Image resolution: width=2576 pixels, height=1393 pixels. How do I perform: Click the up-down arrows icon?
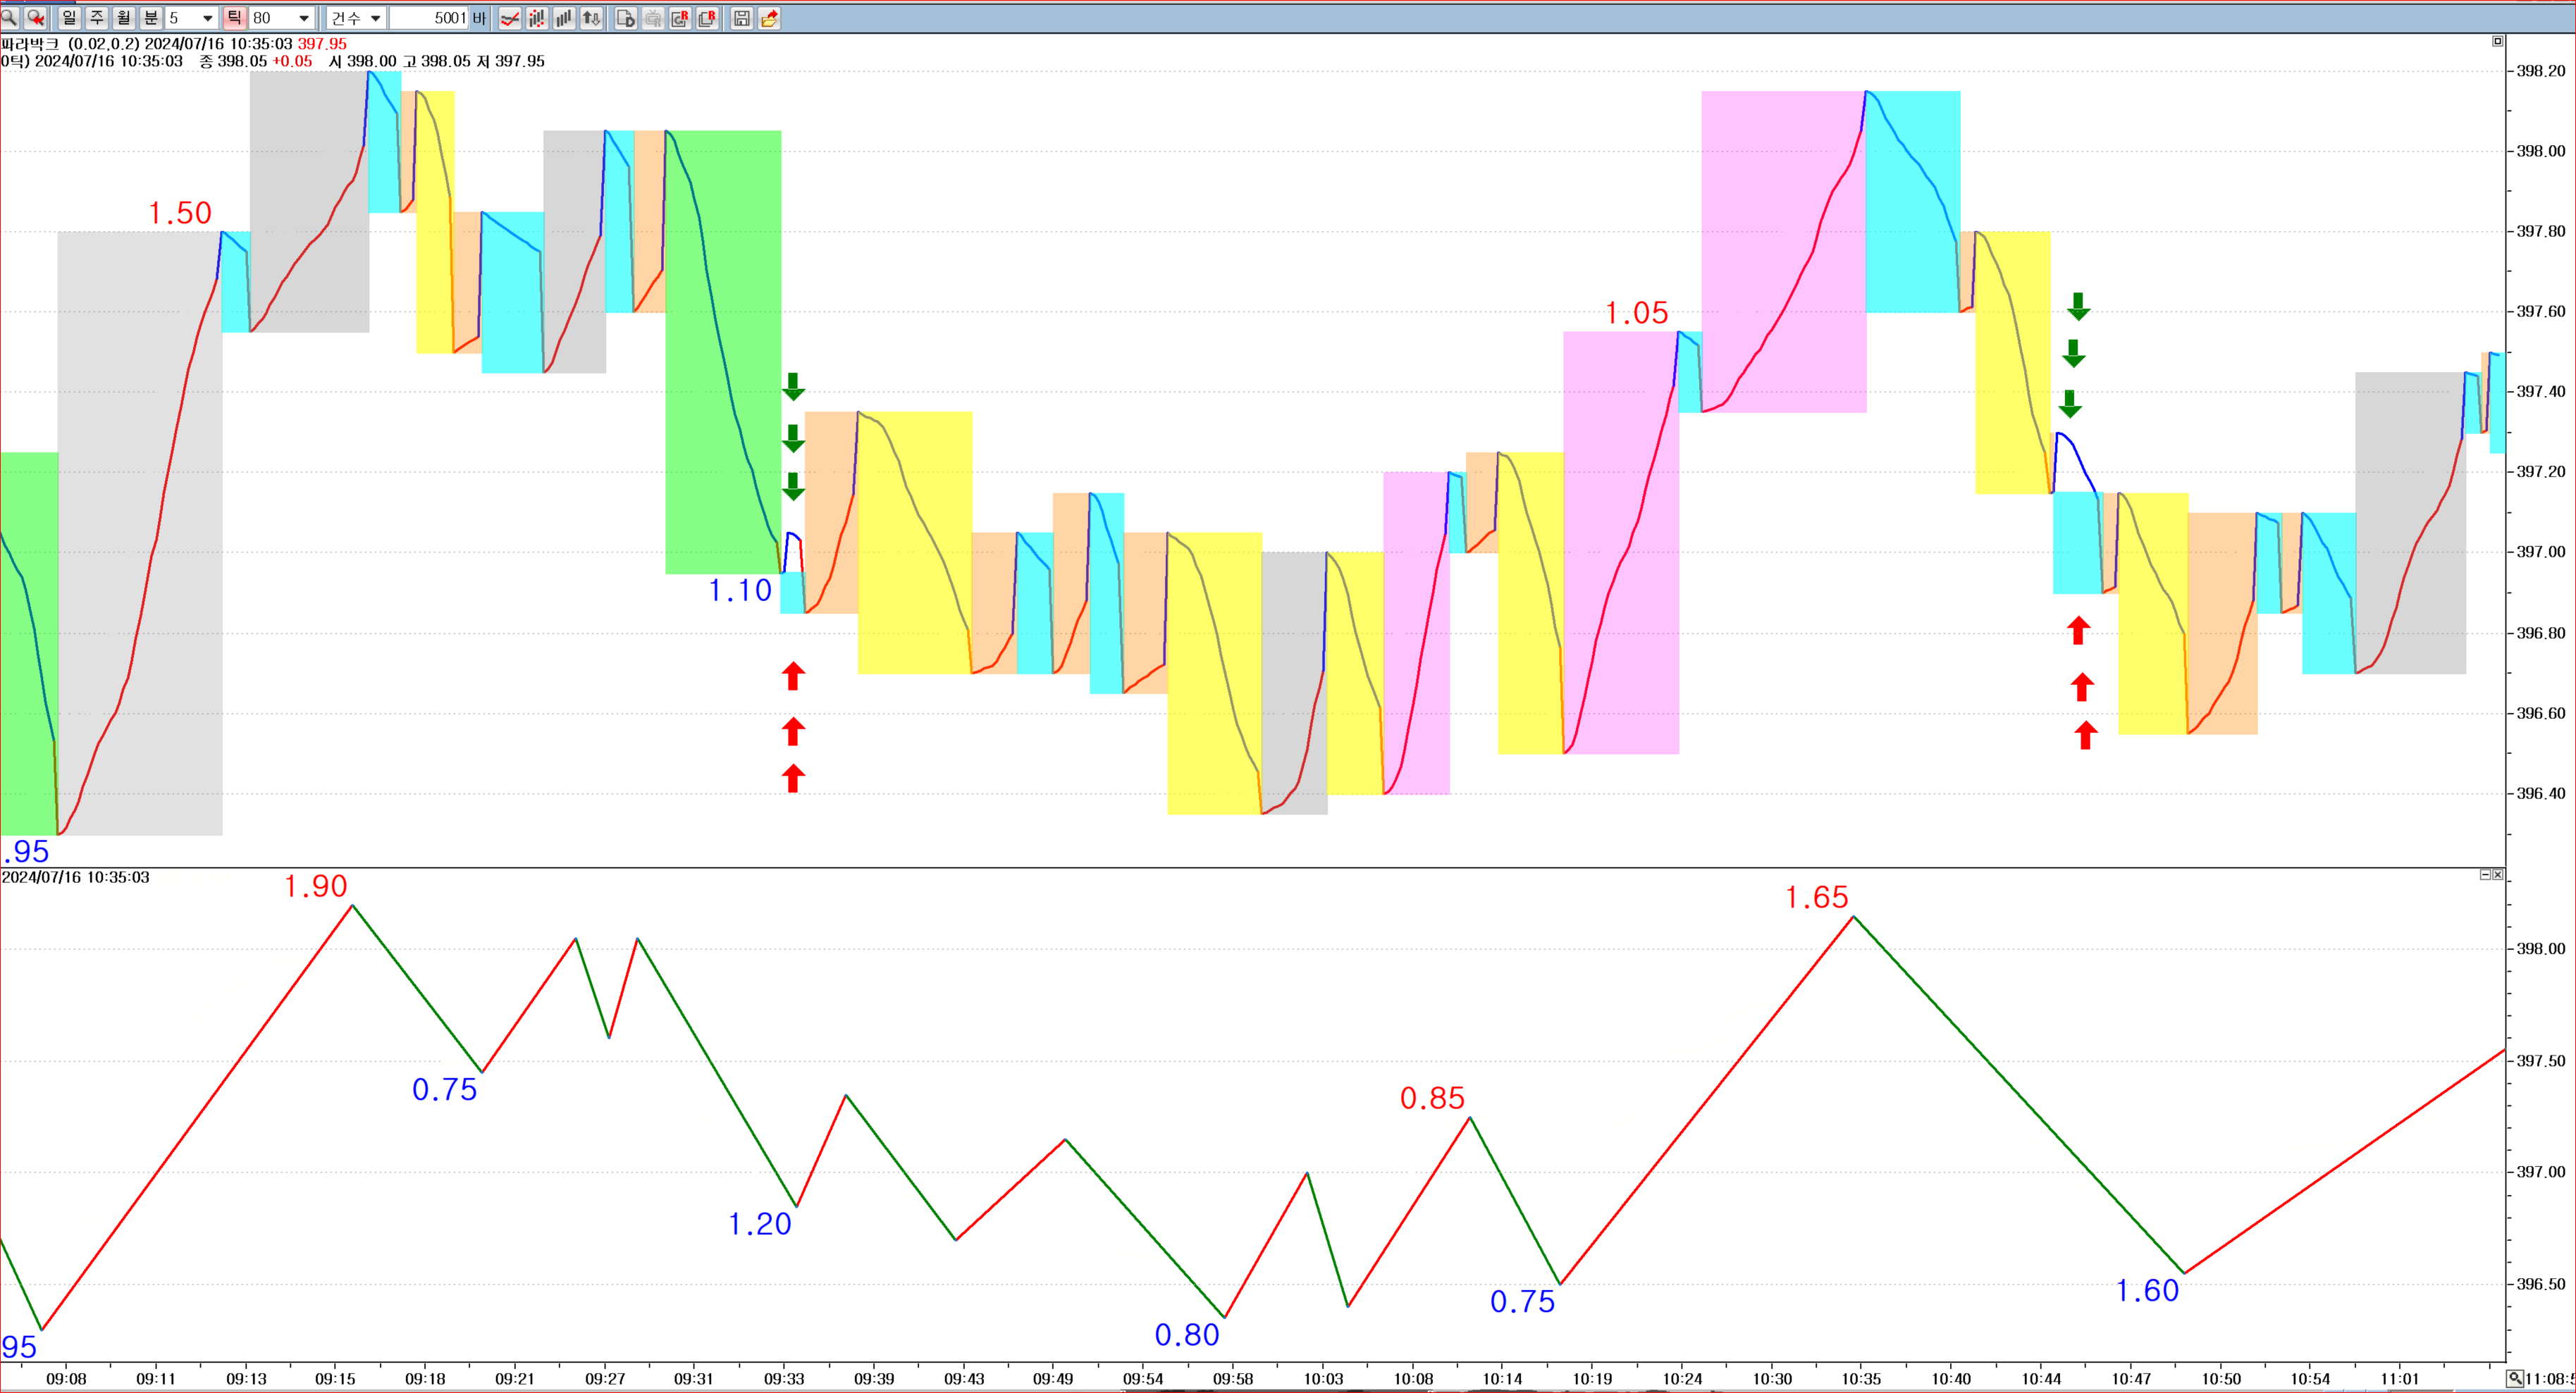591,18
